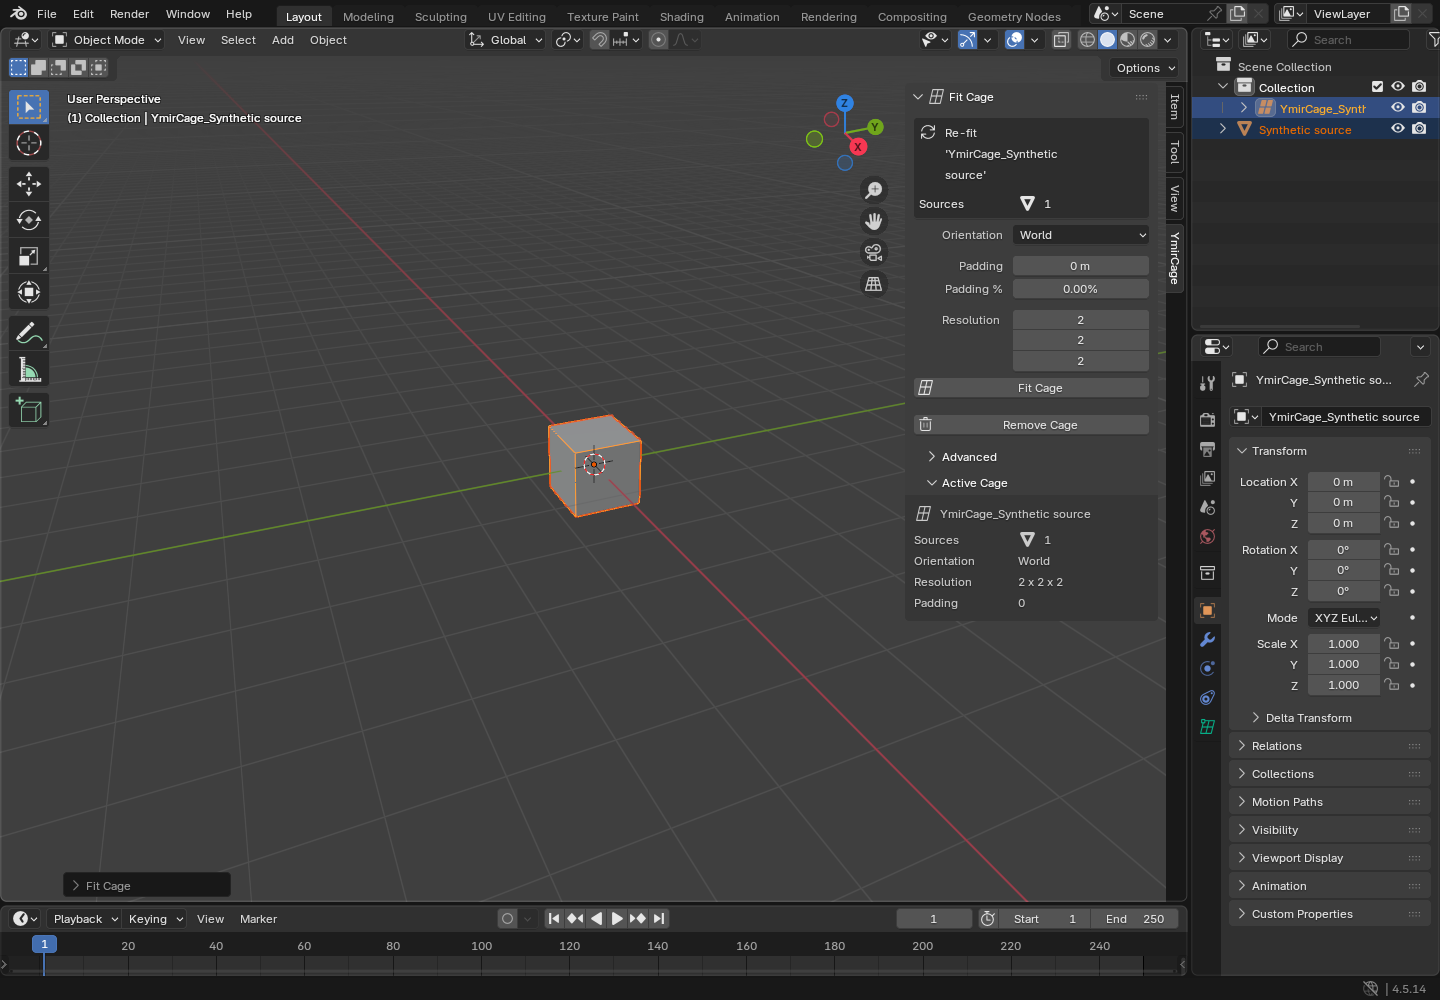1440x1000 pixels.
Task: Select the Move tool in toolbar
Action: pos(29,183)
